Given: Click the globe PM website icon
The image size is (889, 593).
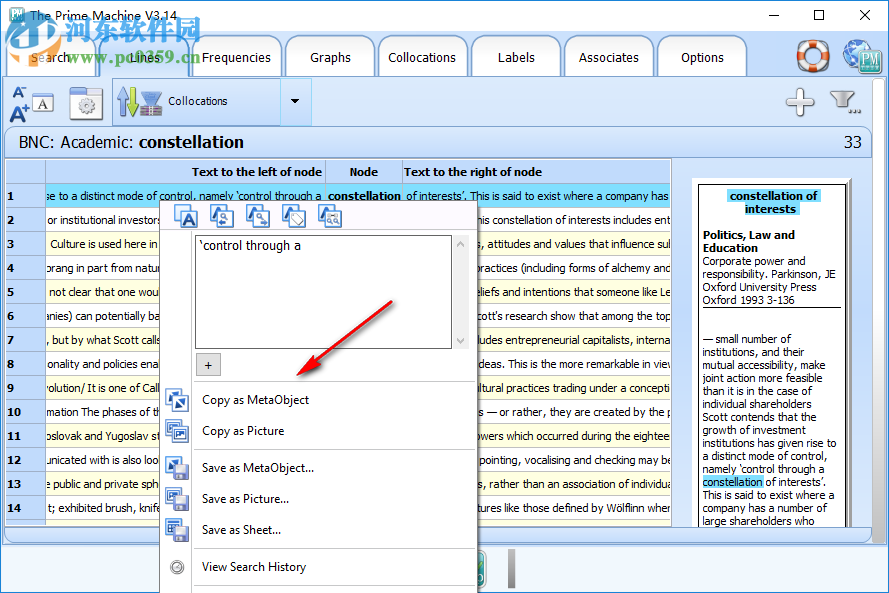Looking at the screenshot, I should 862,56.
